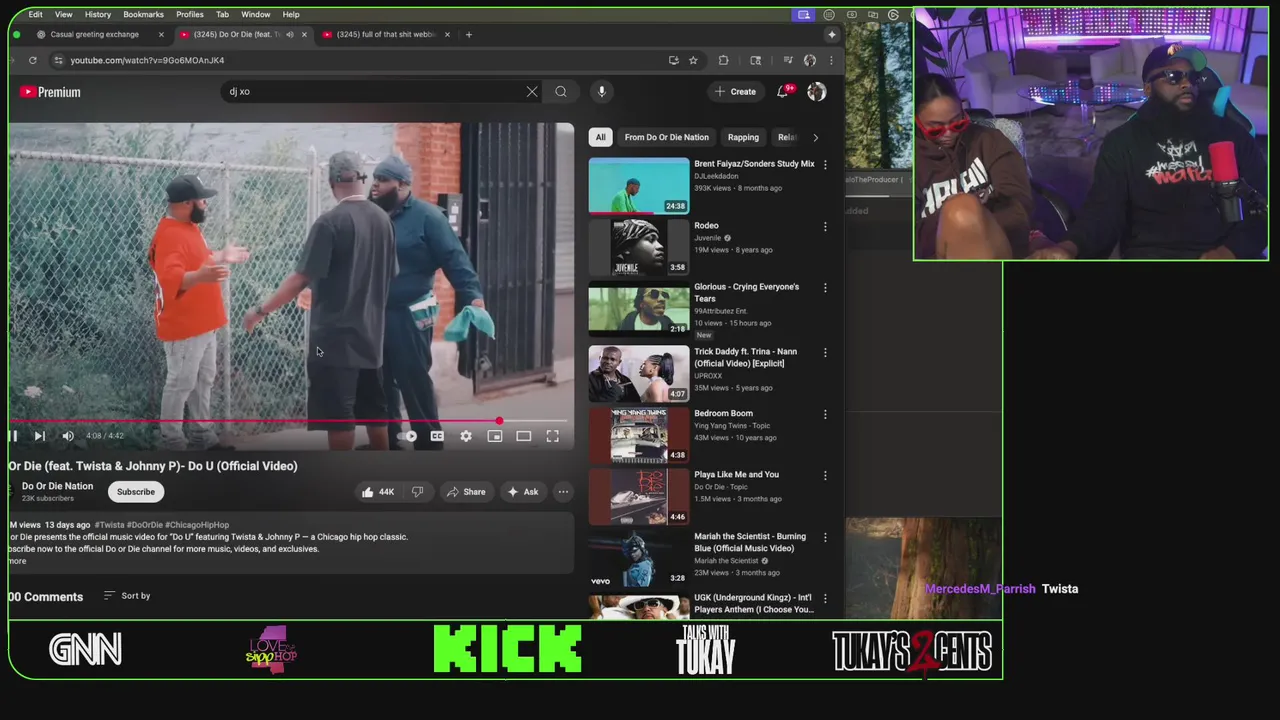Toggle closed captions CC button

coord(437,436)
